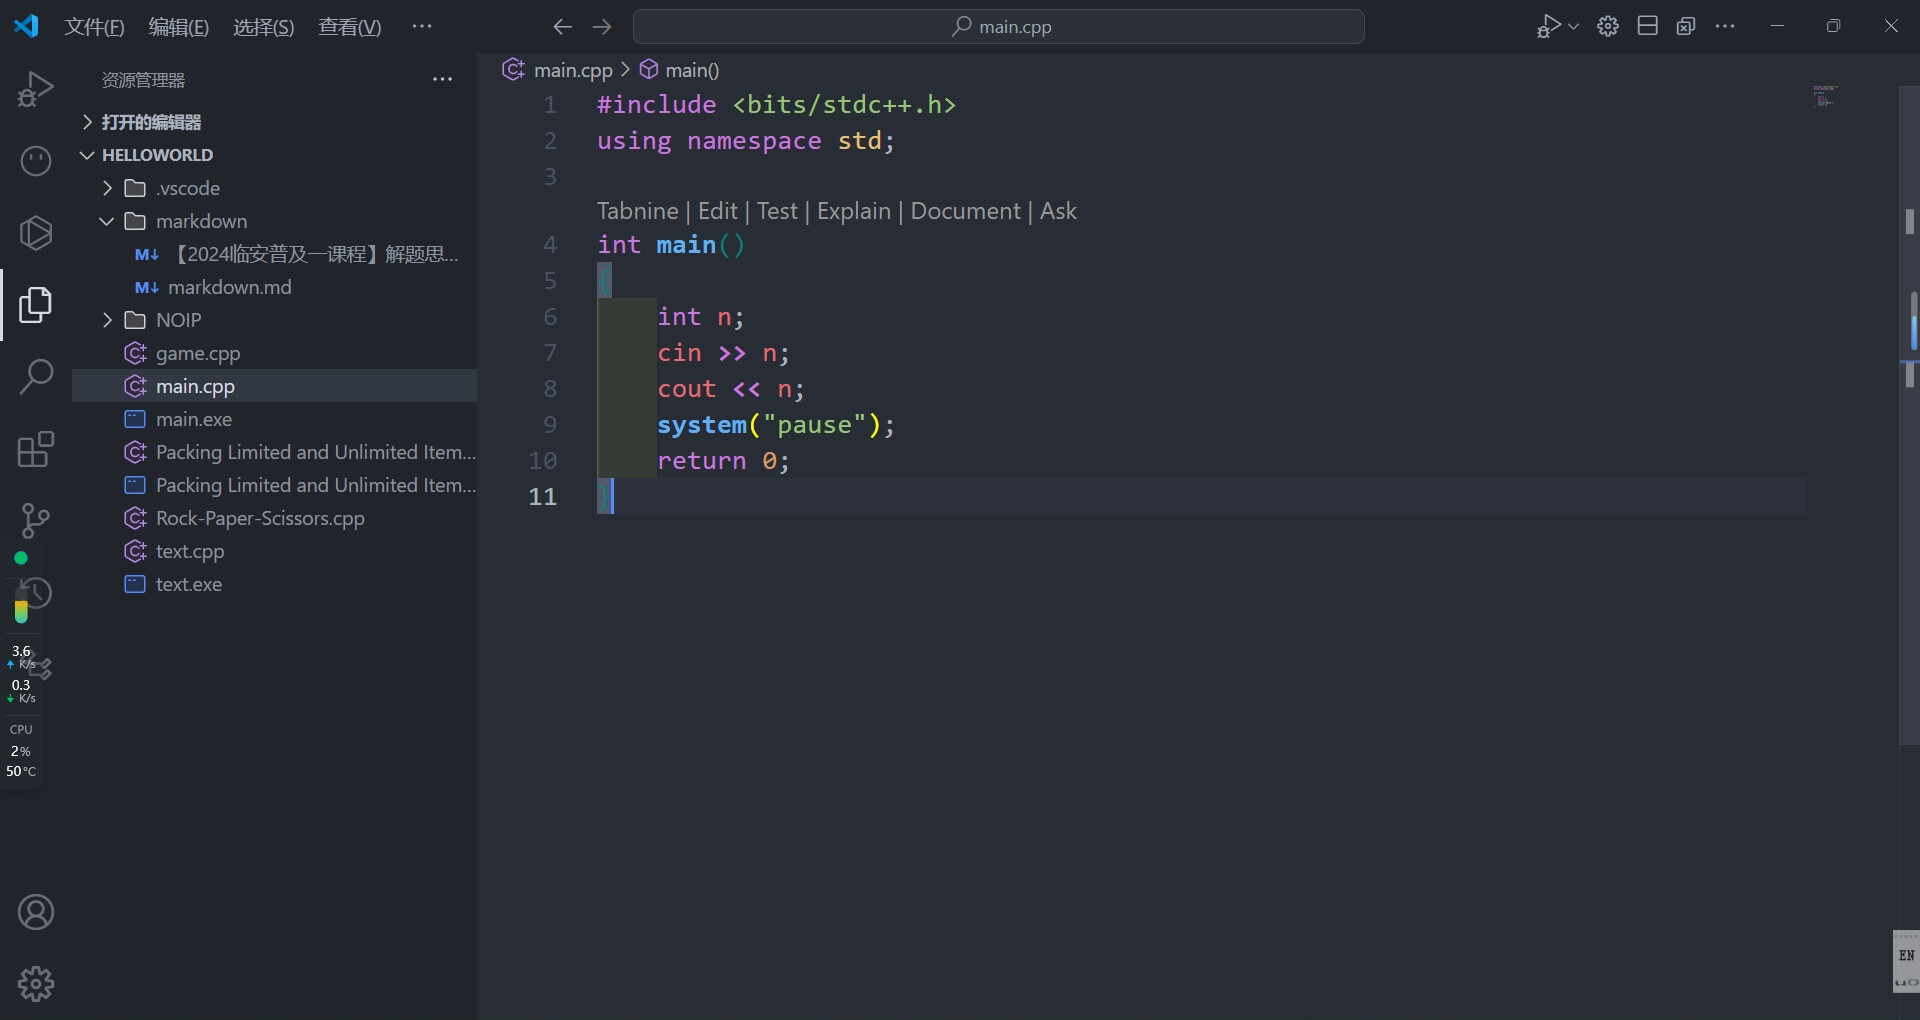Open the run button dropdown arrow
Image resolution: width=1920 pixels, height=1020 pixels.
(x=1573, y=27)
